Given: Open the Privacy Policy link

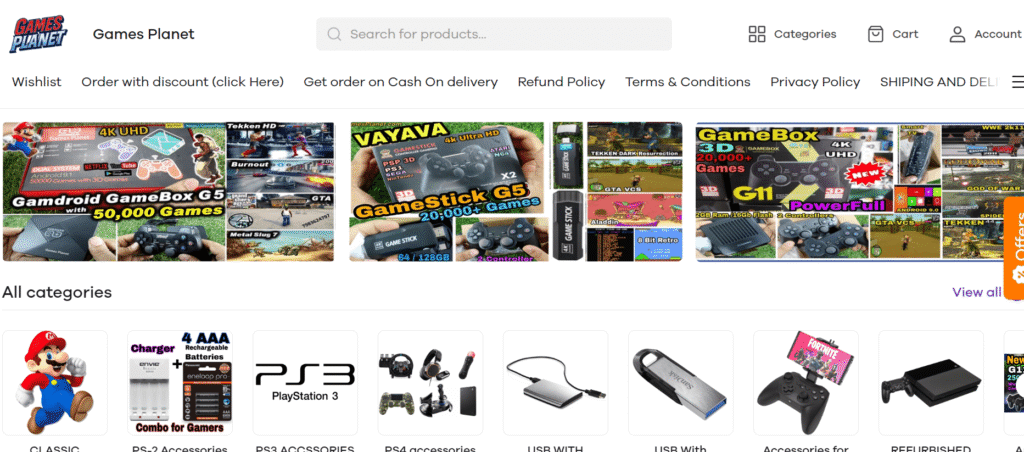Looking at the screenshot, I should (x=815, y=82).
